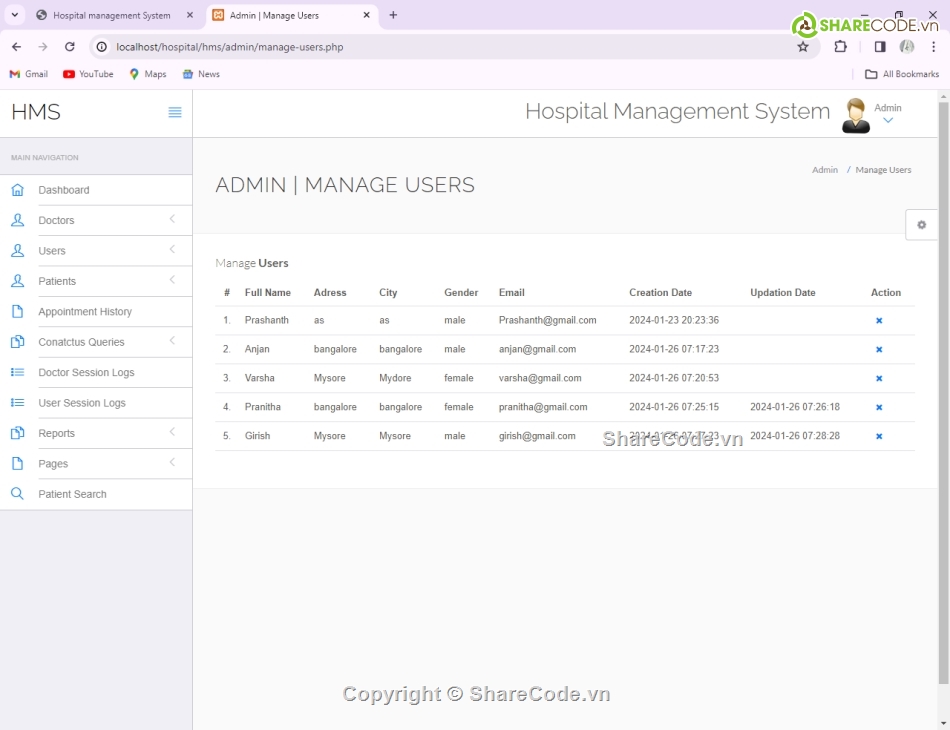
Task: Remove Girish via the delete X icon
Action: tap(879, 437)
